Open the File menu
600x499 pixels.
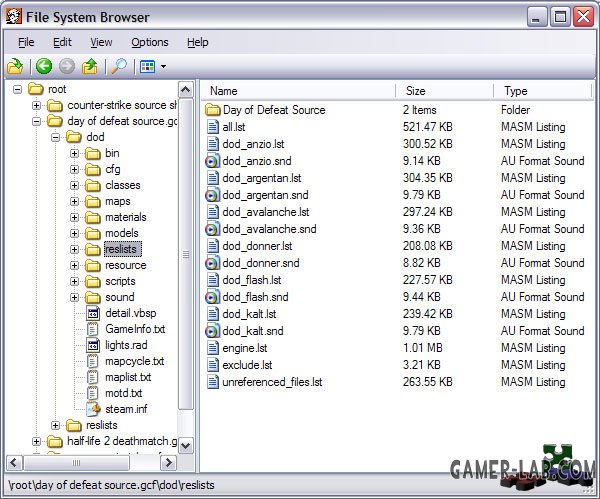pos(26,42)
